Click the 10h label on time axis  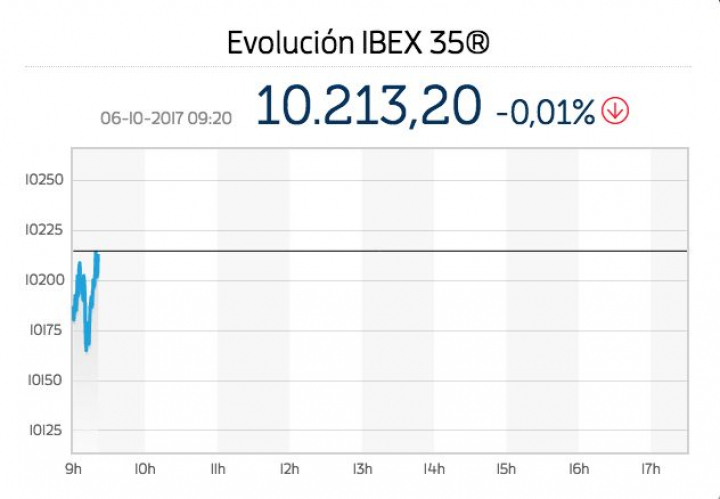tap(145, 468)
